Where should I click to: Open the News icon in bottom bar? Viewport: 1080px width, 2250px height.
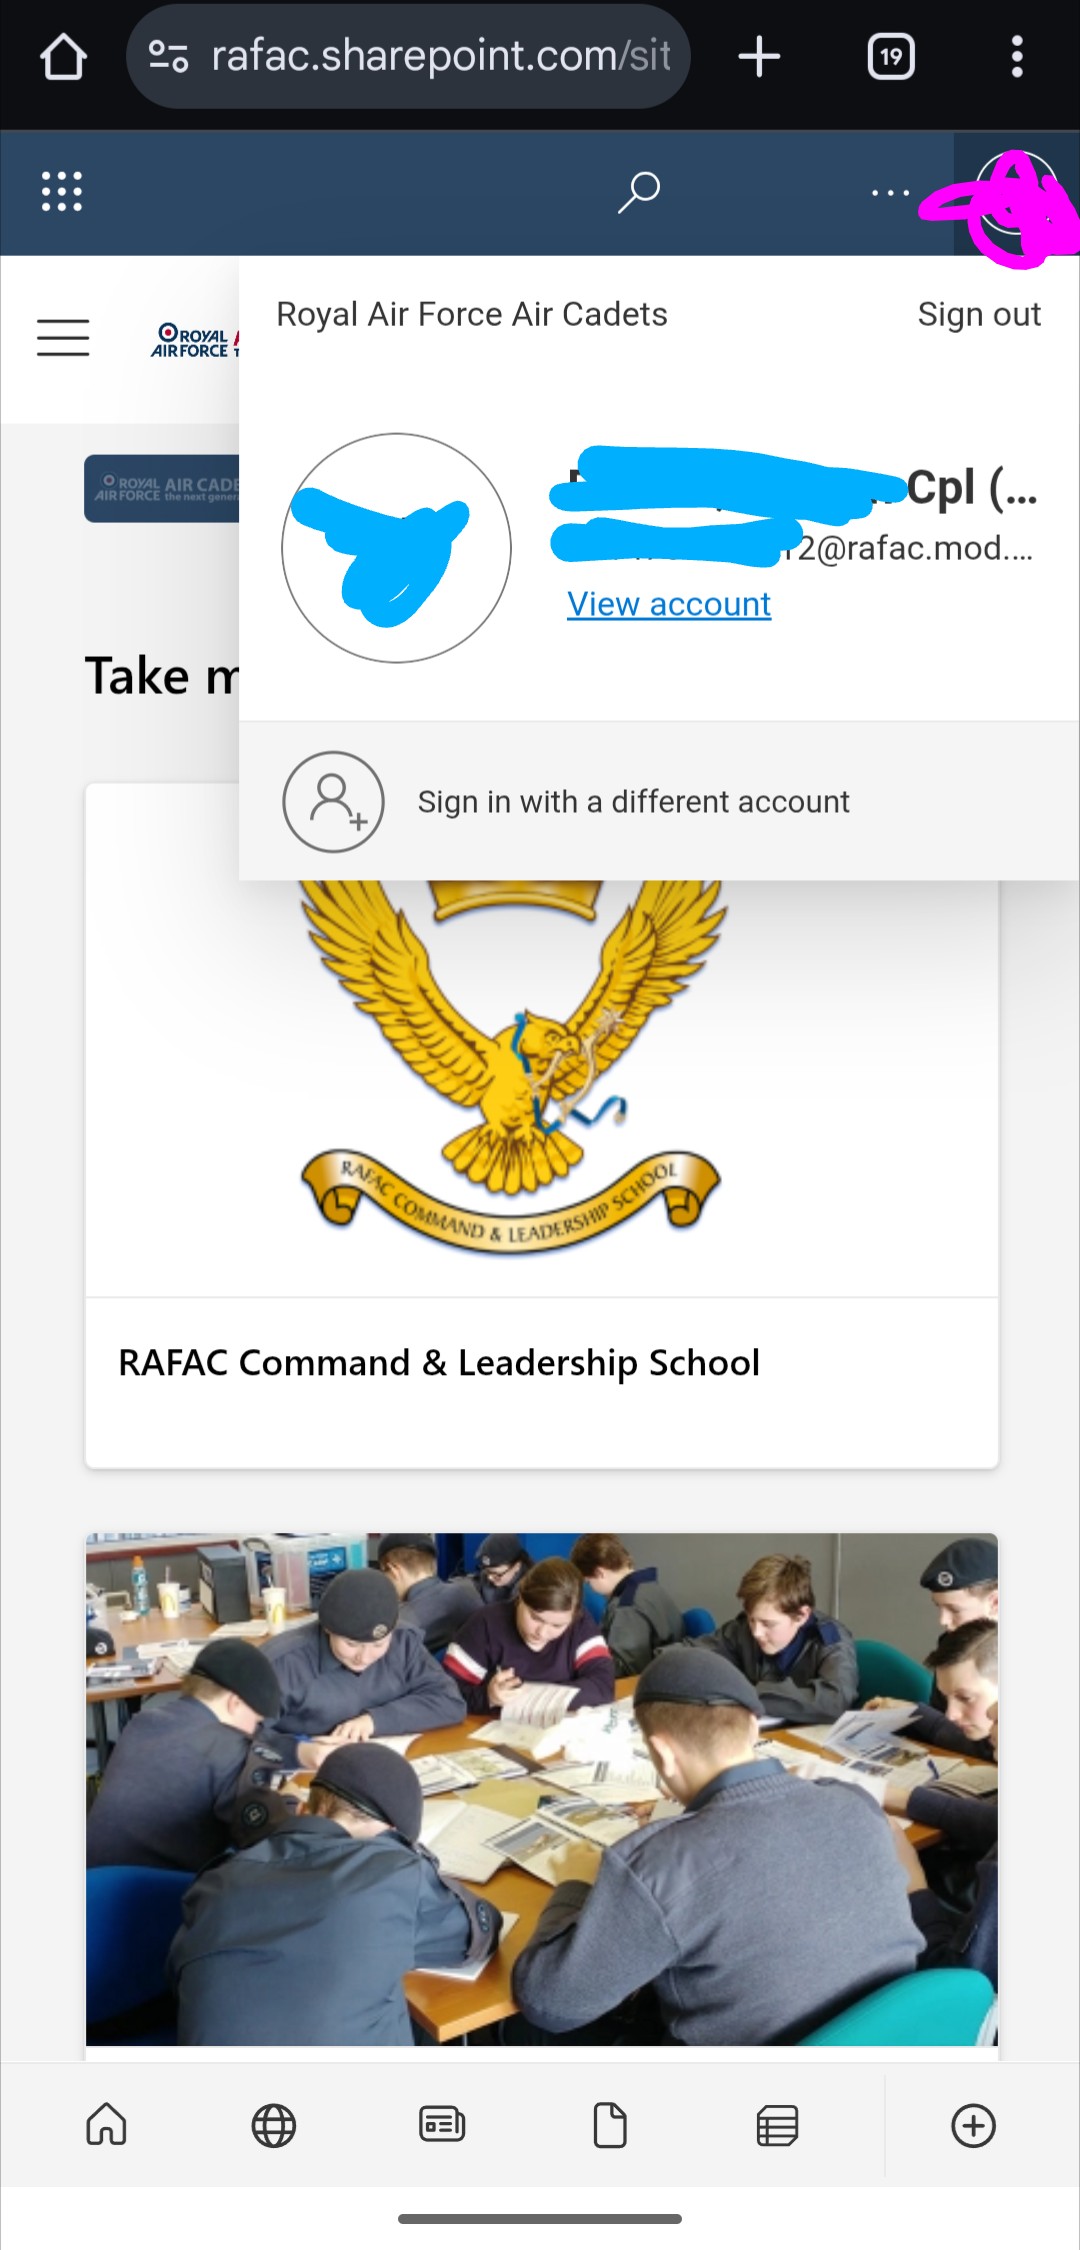pyautogui.click(x=442, y=2125)
